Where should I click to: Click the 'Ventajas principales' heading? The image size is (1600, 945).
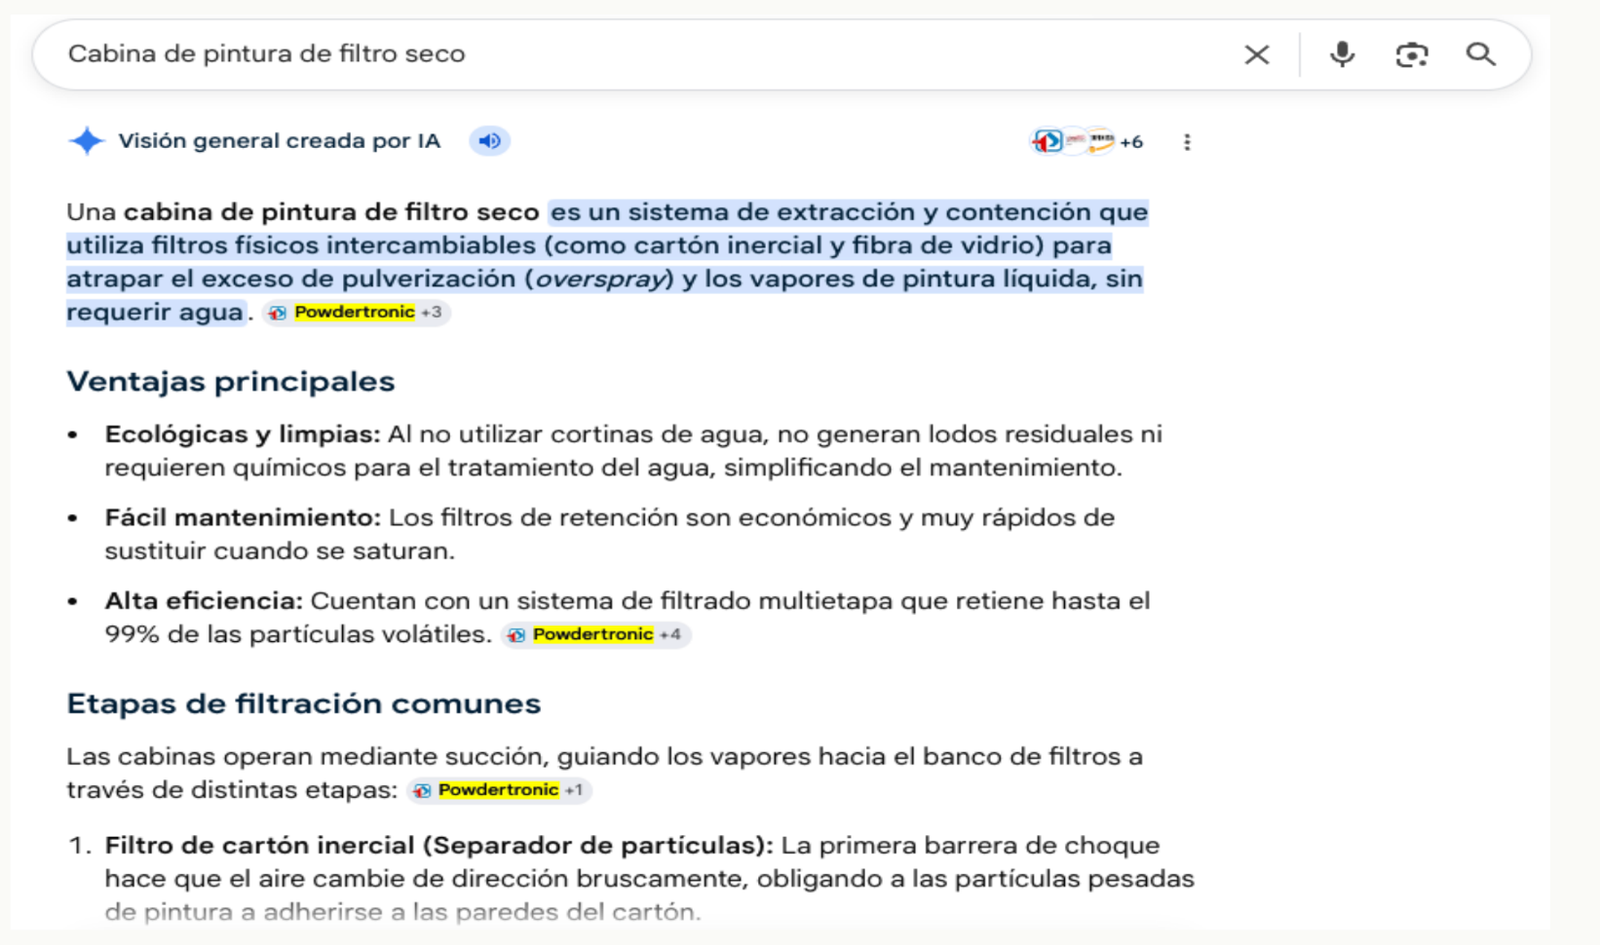[231, 381]
